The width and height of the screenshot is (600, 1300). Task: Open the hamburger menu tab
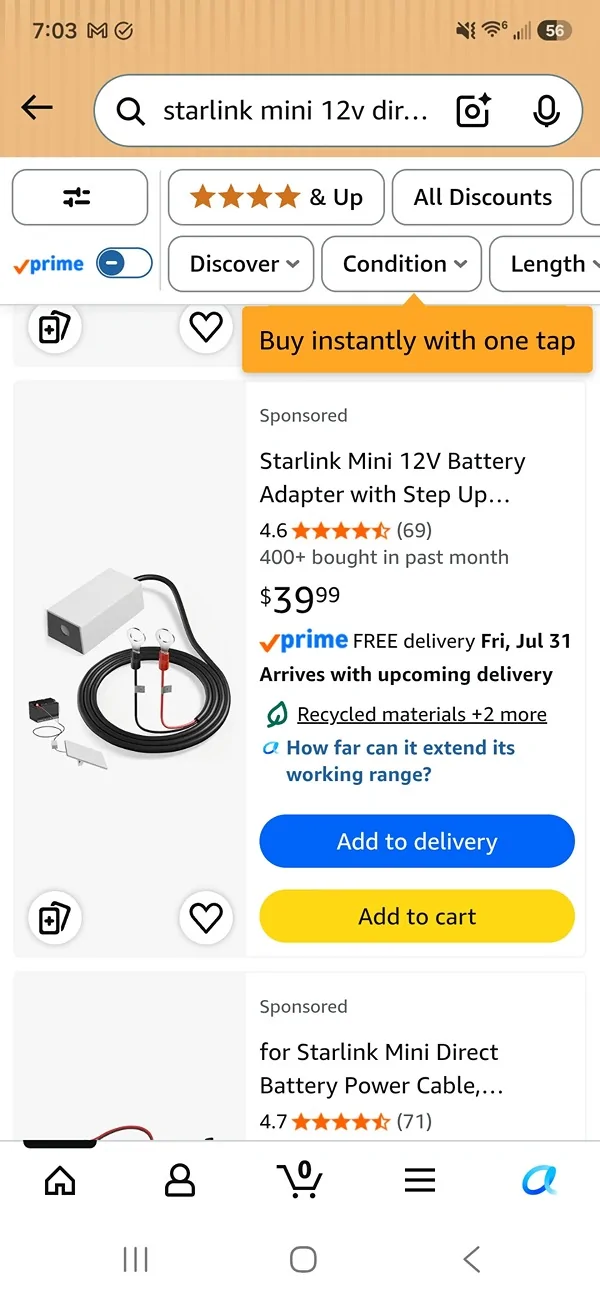tap(420, 1181)
